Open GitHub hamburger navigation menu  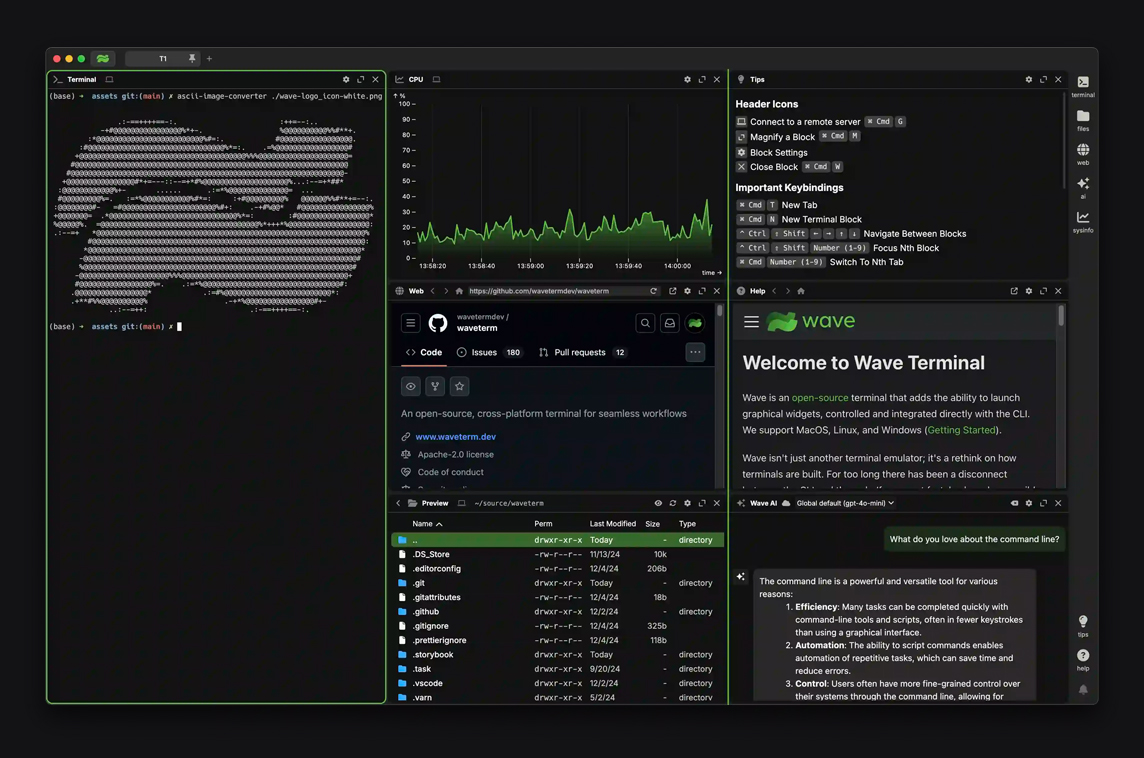pos(411,322)
